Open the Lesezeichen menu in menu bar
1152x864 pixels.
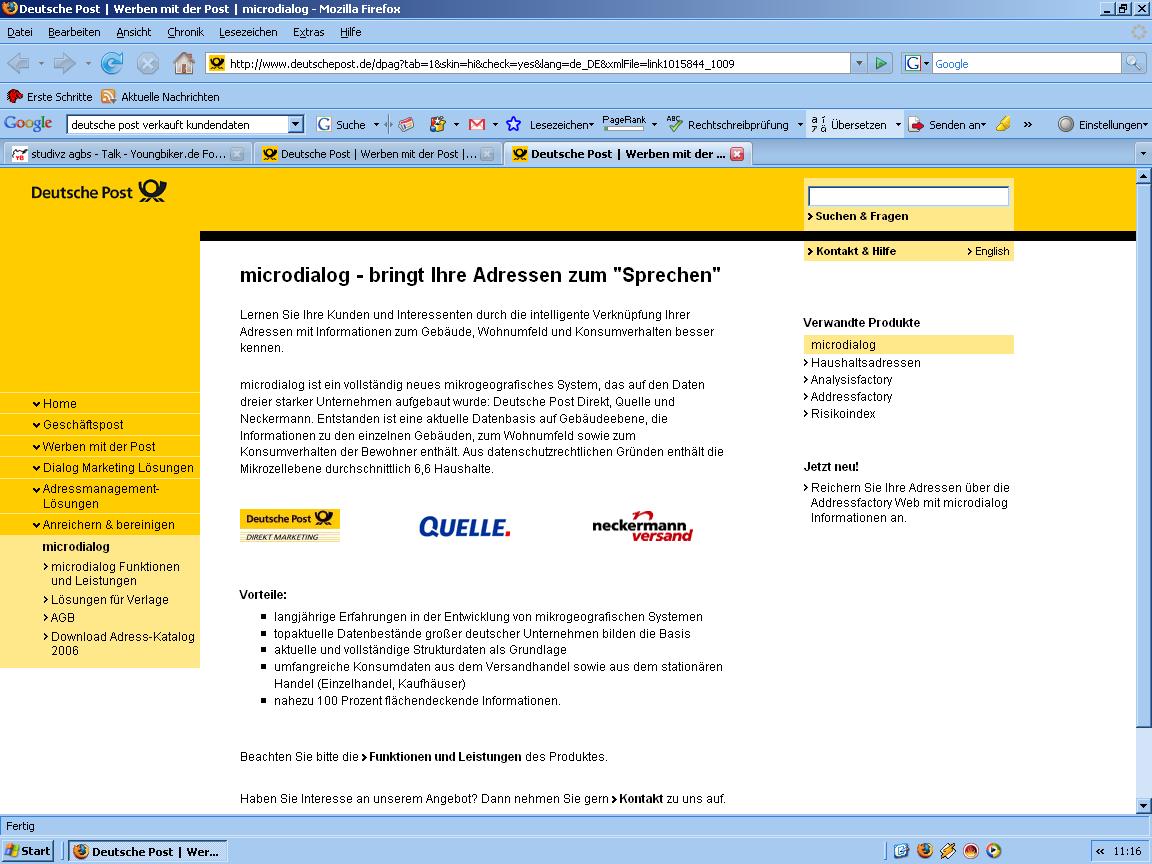click(x=248, y=32)
